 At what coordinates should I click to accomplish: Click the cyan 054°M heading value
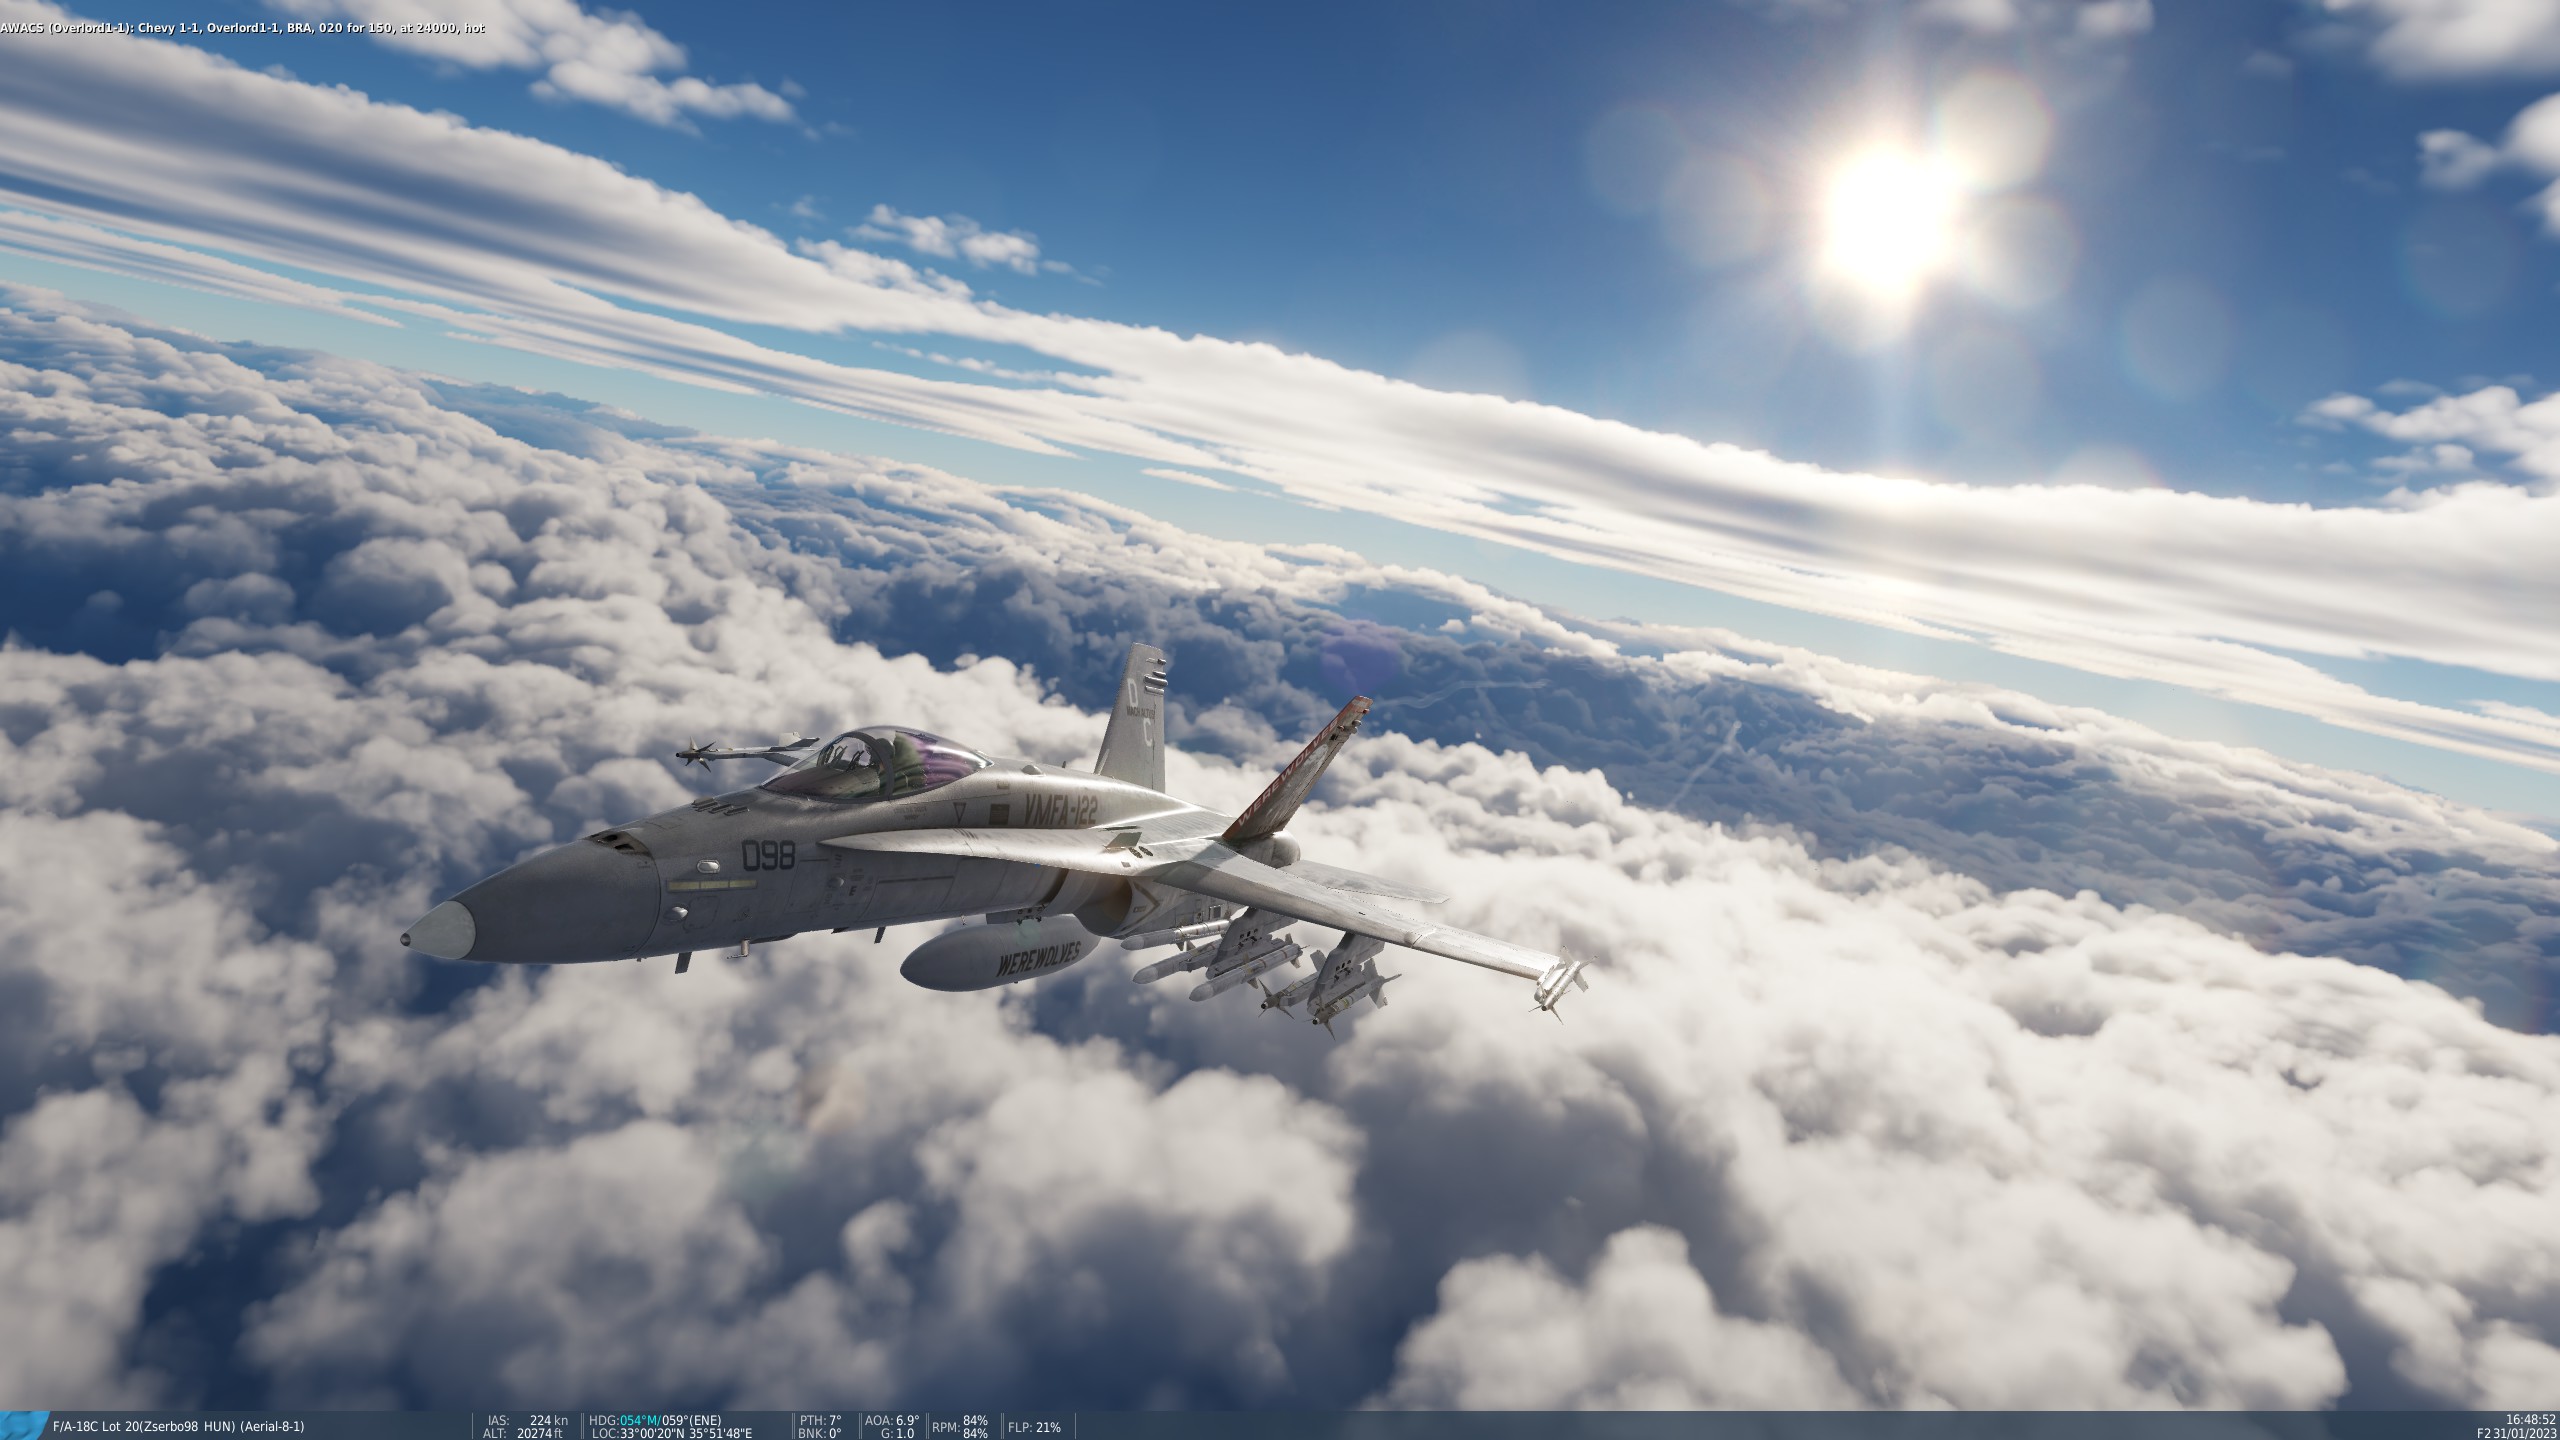tap(638, 1420)
